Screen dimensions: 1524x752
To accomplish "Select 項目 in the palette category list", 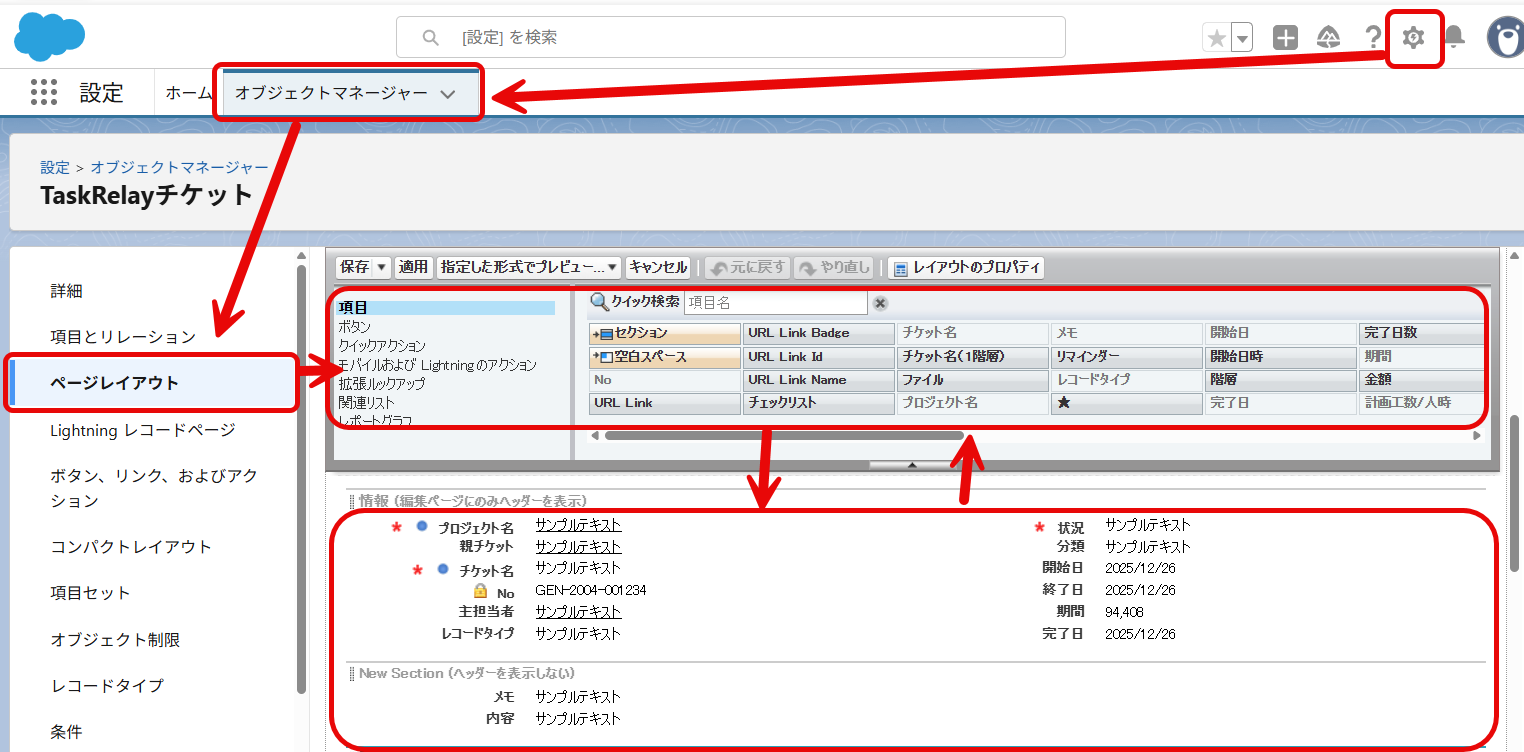I will point(446,308).
